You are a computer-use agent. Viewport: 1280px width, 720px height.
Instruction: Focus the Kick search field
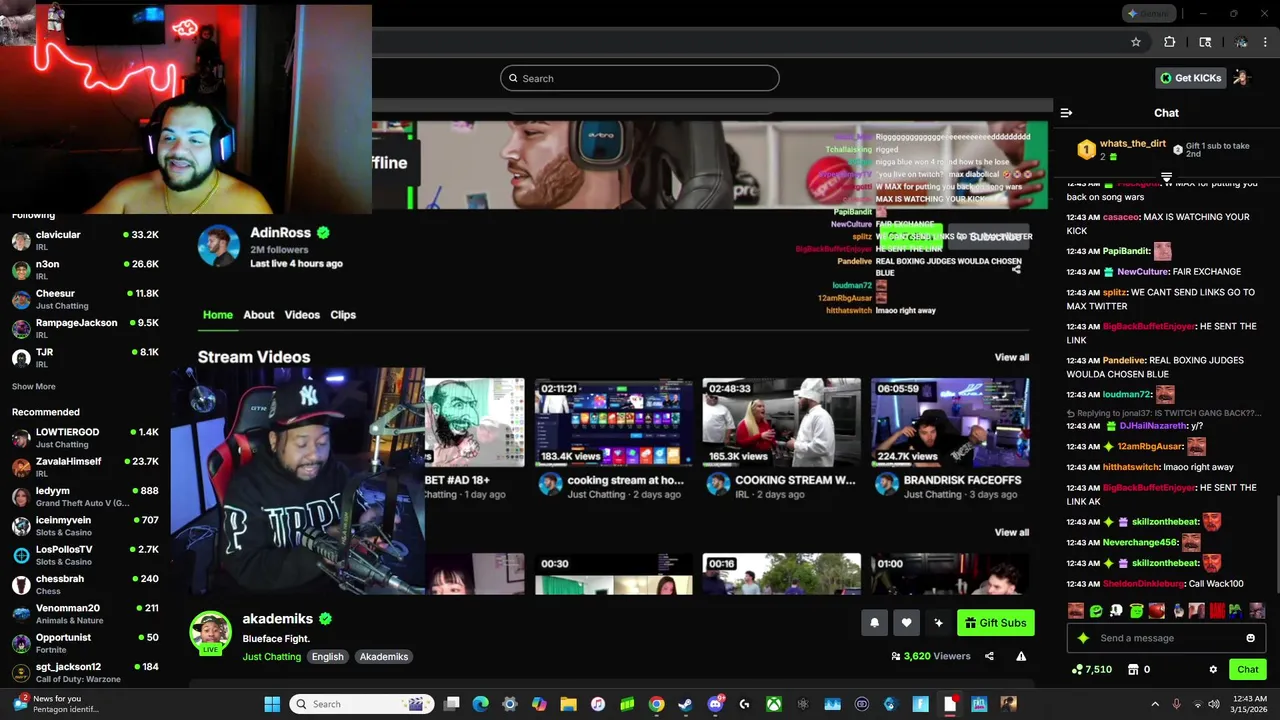click(640, 78)
